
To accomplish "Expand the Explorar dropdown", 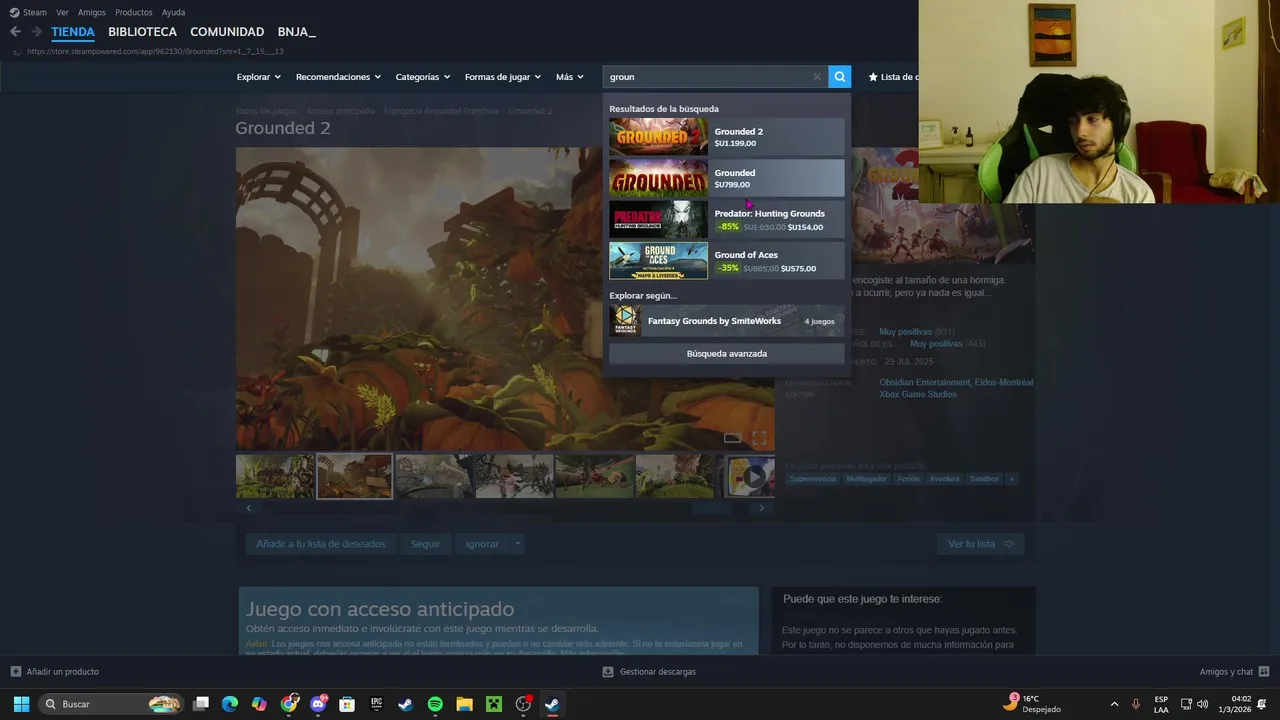I will coord(258,77).
